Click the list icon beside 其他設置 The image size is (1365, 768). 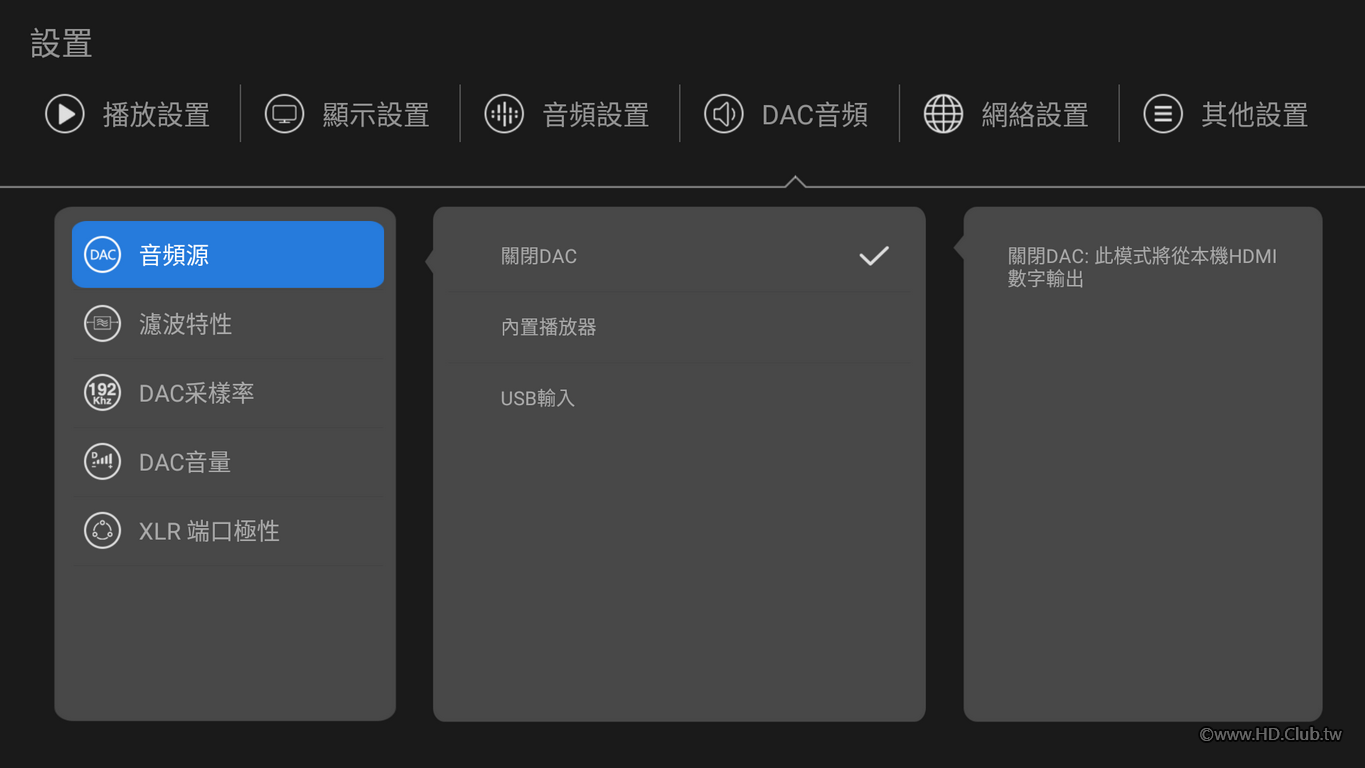tap(1163, 114)
